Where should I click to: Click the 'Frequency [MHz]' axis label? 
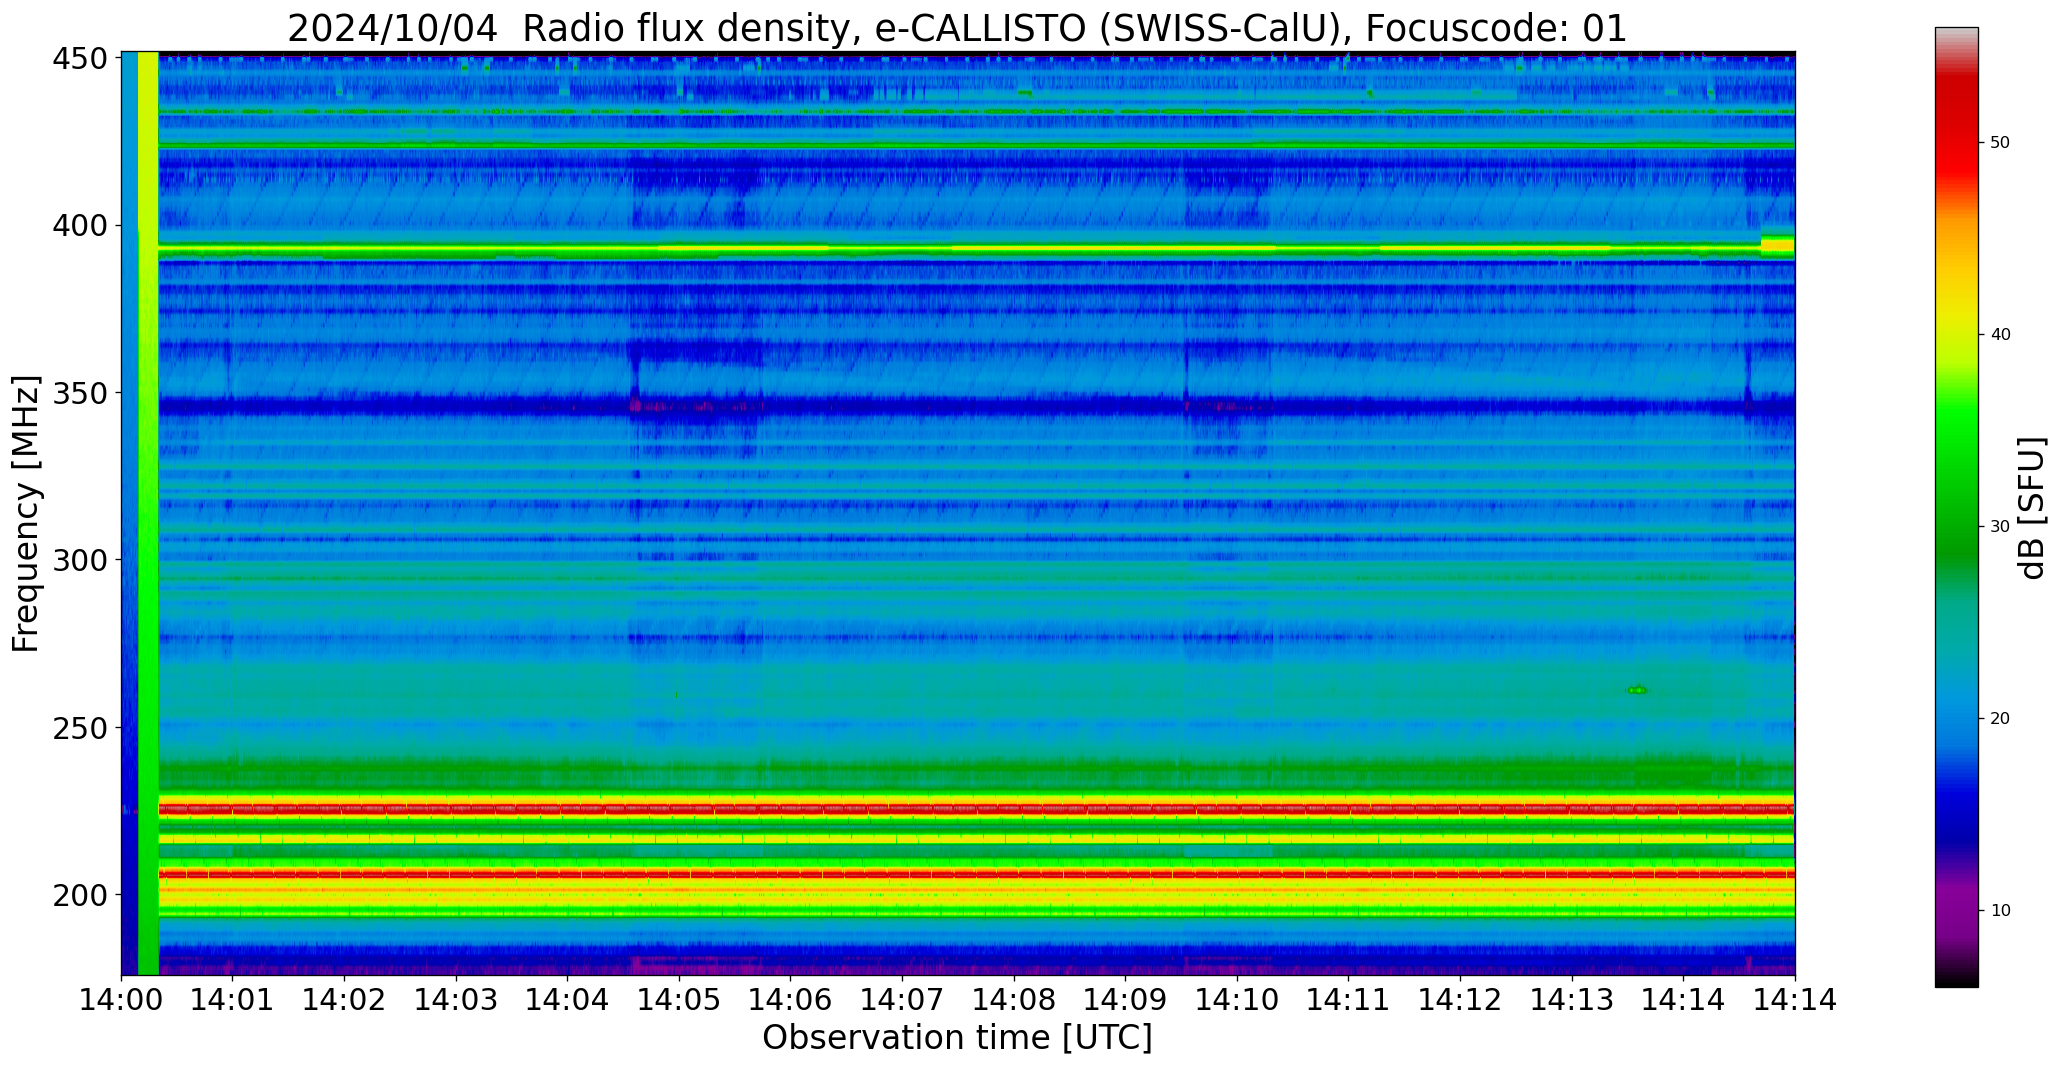[x=27, y=514]
